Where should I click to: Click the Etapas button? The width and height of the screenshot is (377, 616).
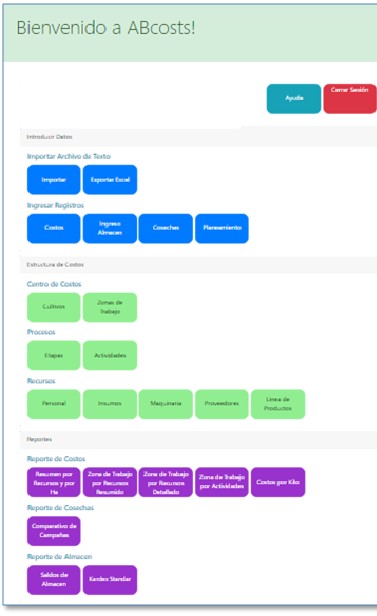[53, 355]
